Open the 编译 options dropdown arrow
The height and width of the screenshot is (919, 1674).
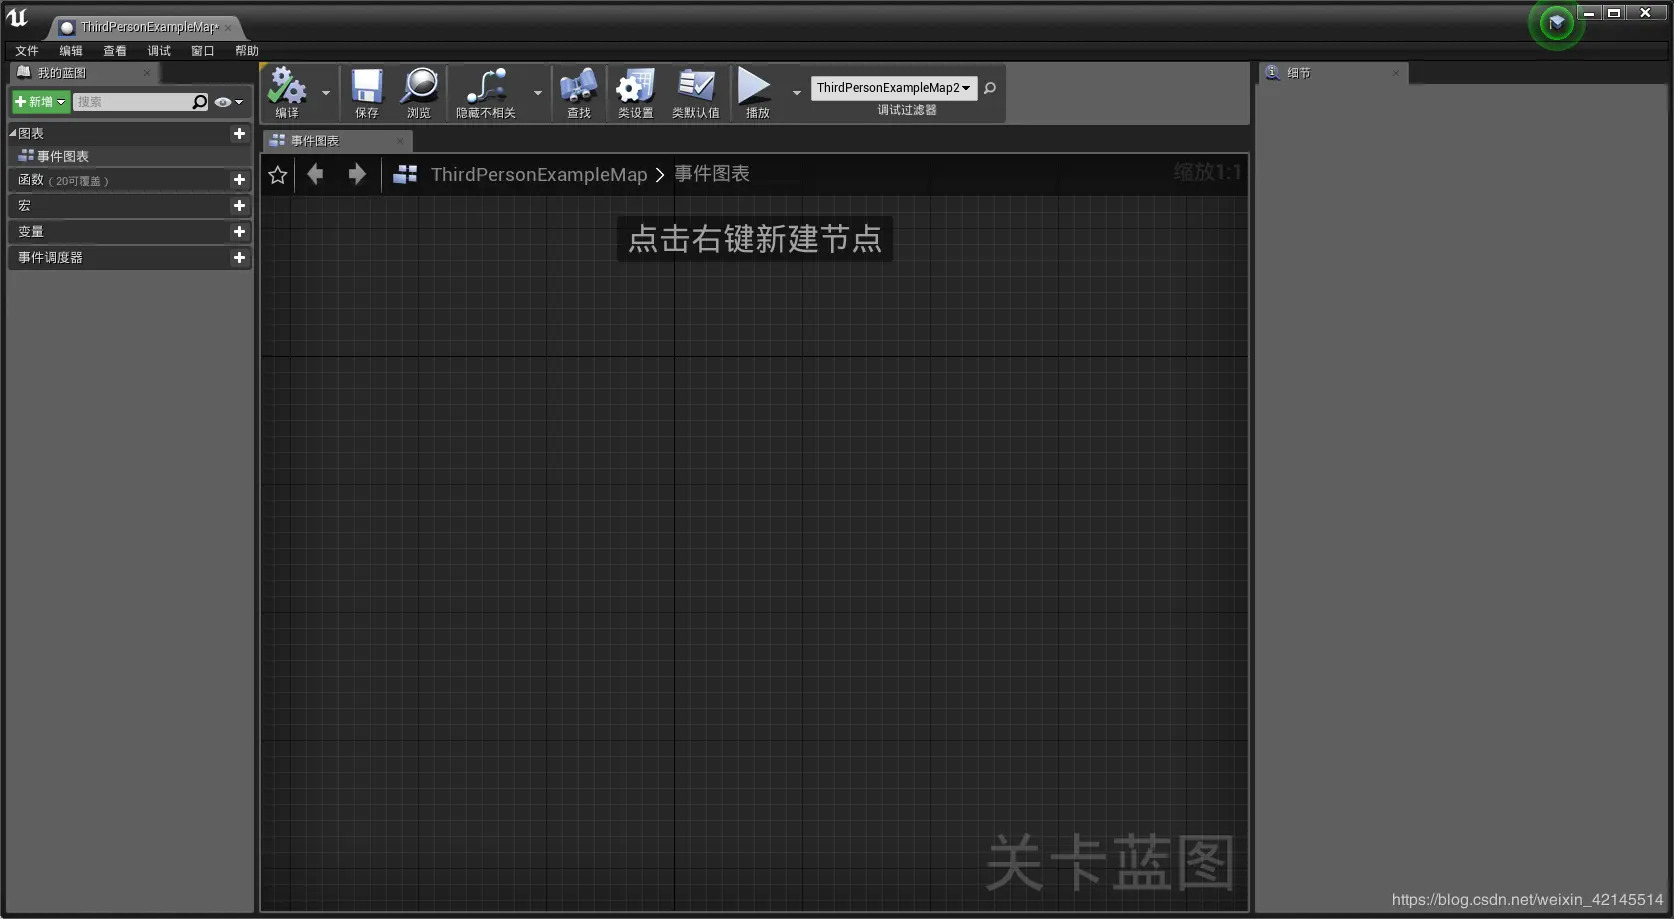point(325,93)
